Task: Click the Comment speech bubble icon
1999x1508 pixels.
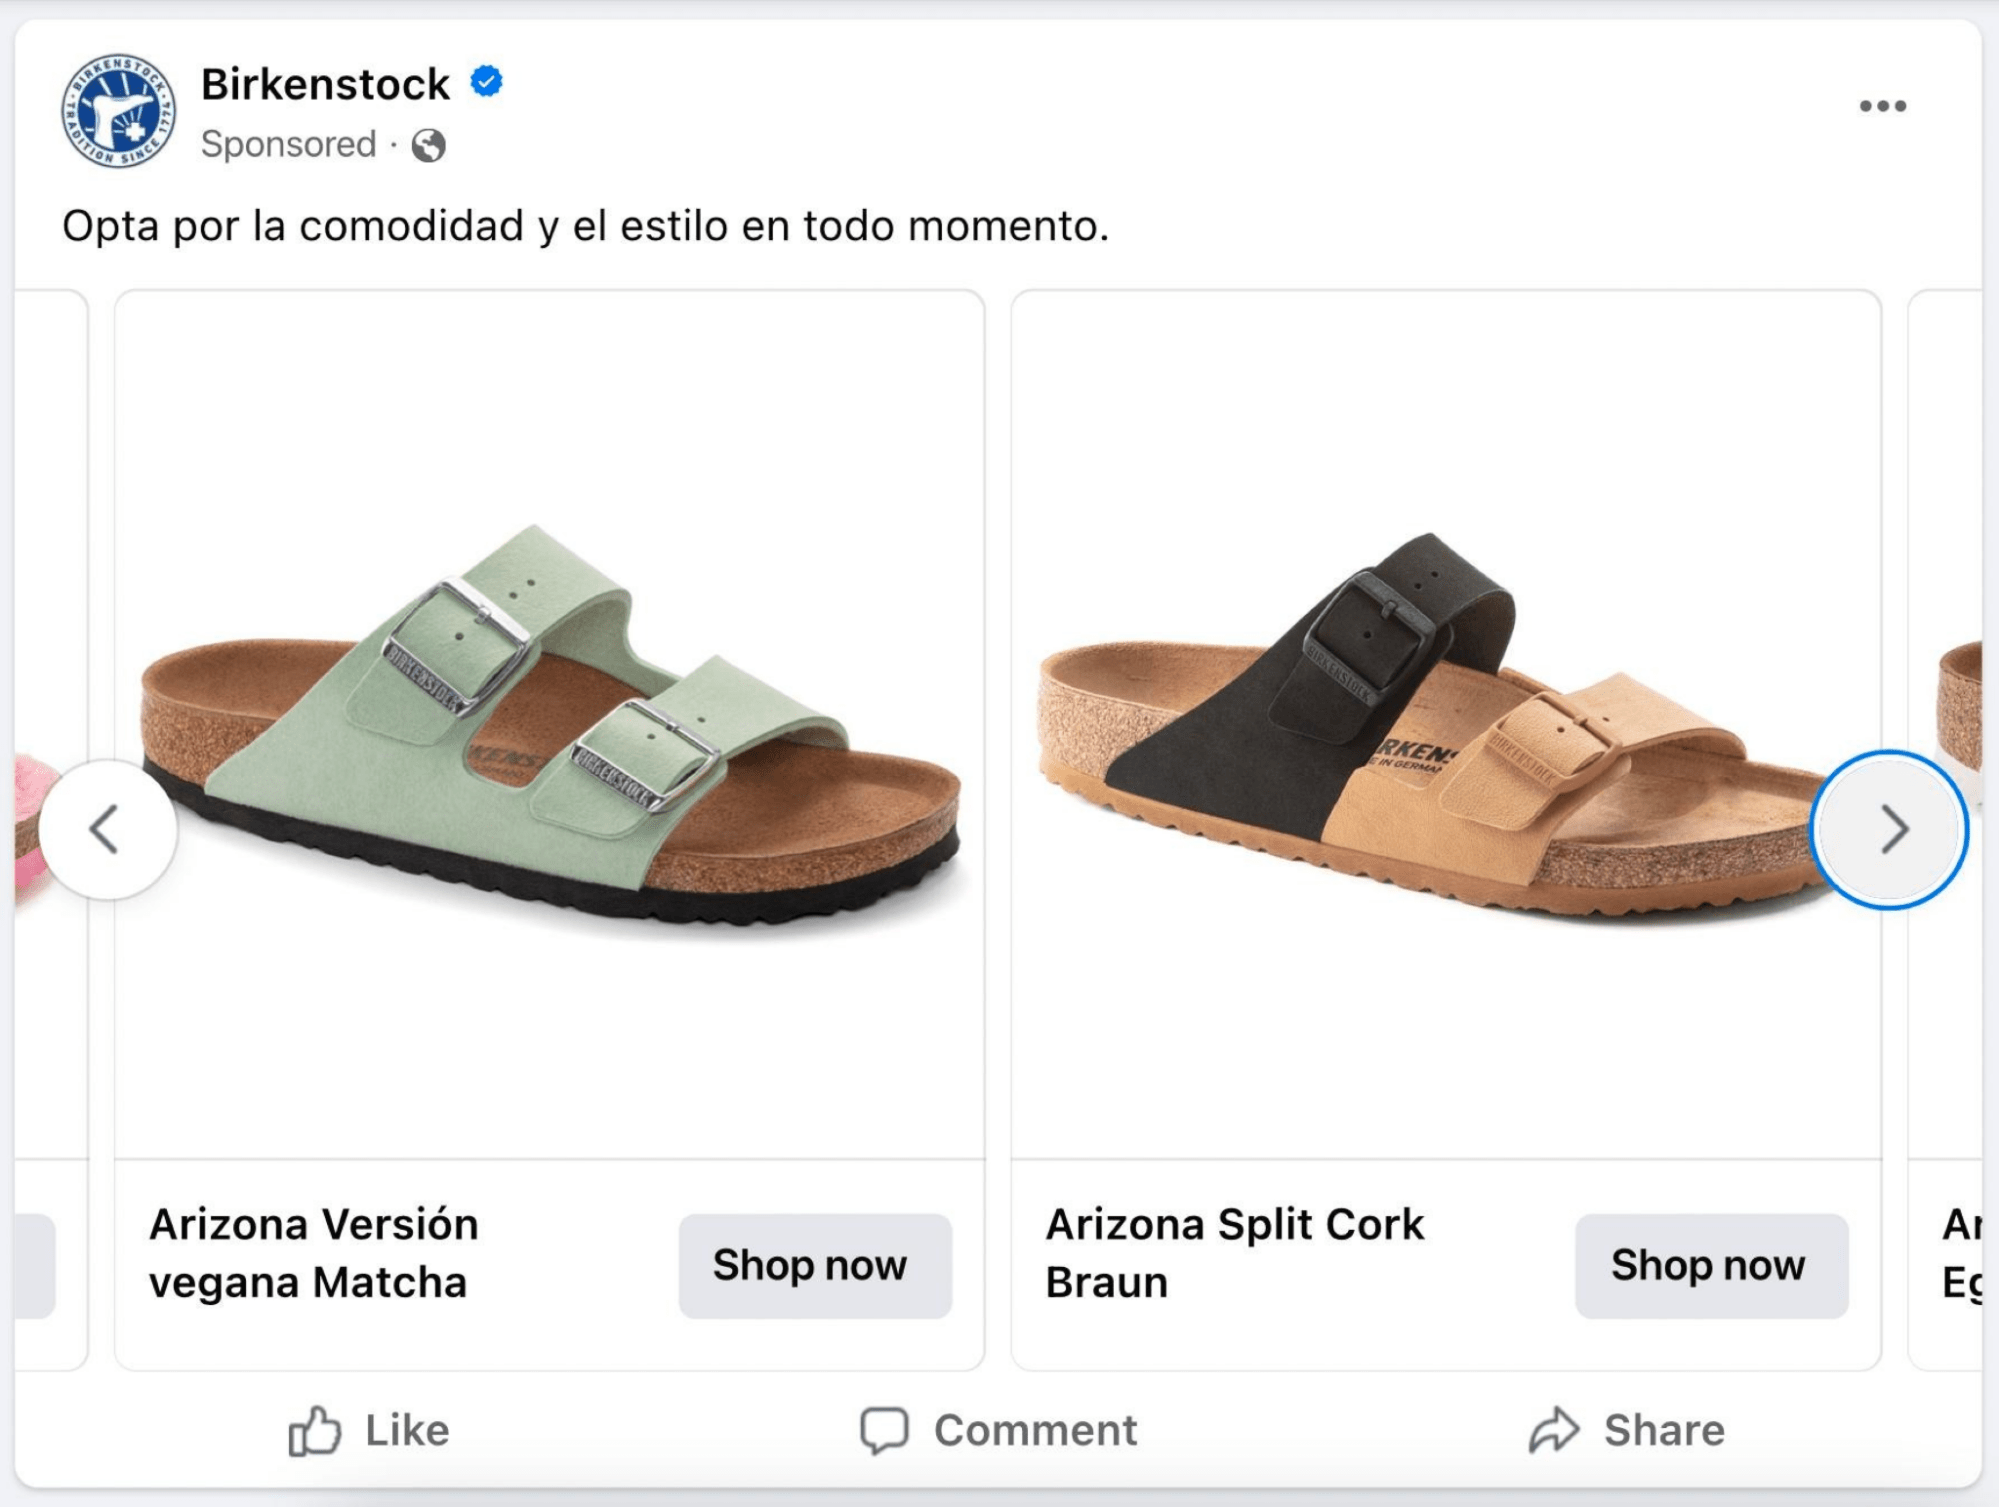Action: tap(886, 1428)
